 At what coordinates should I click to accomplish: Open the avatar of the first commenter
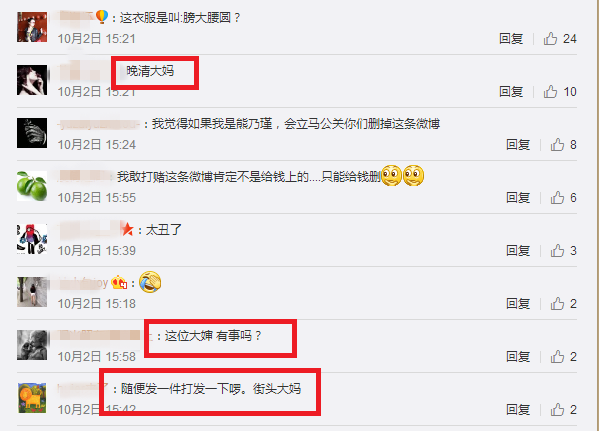tap(32, 27)
